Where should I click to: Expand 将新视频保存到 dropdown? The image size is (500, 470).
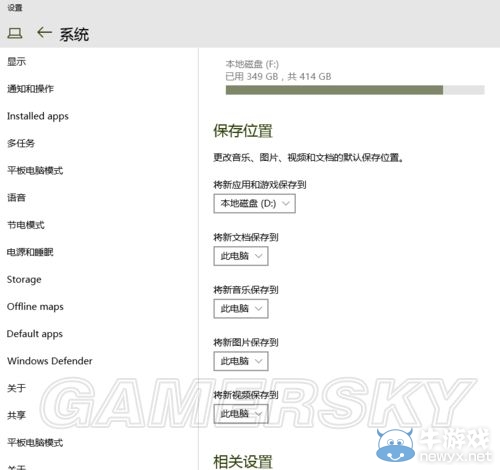click(x=241, y=414)
